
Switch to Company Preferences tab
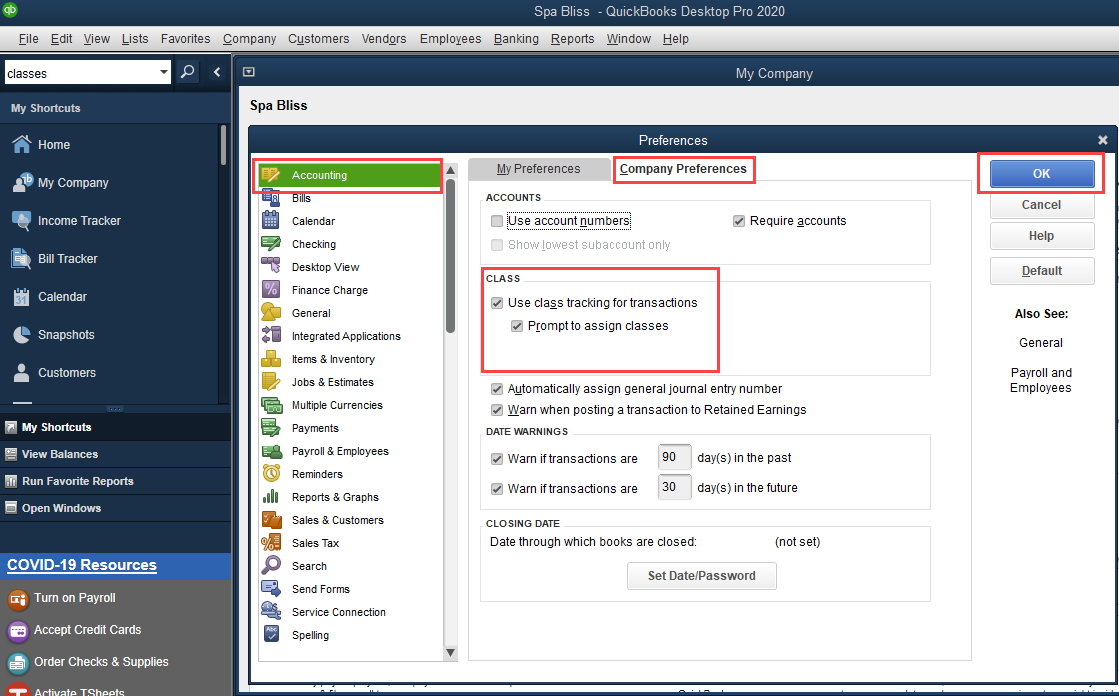click(x=683, y=169)
